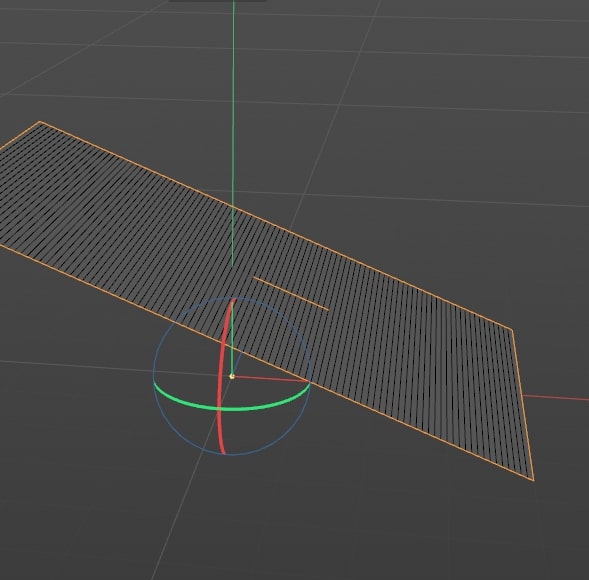Click the thin red line from origin to gizmo edge
This screenshot has height=580, width=589.
click(x=270, y=379)
